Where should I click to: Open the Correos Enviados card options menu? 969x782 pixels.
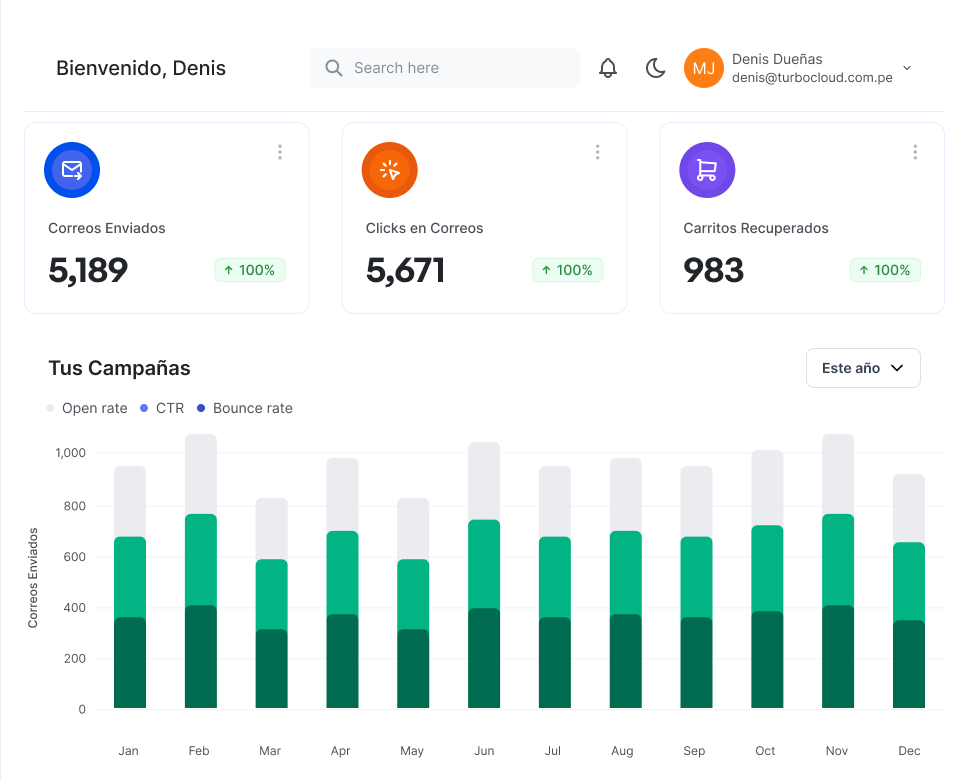[x=280, y=152]
